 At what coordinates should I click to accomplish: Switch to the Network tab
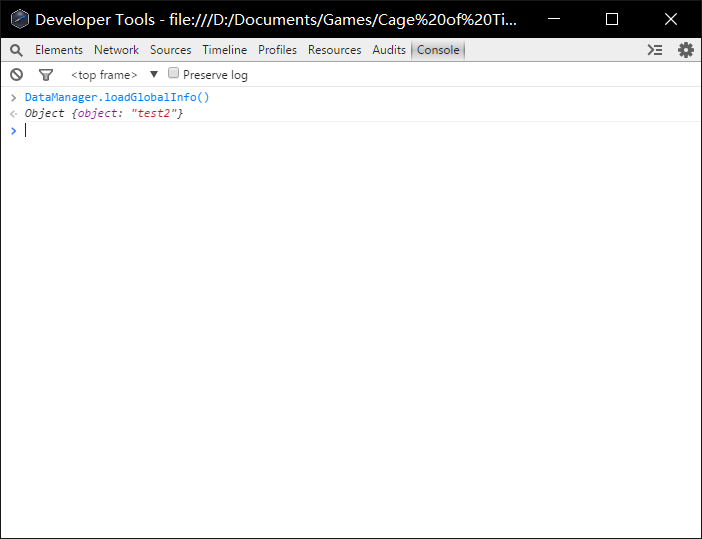click(x=116, y=50)
